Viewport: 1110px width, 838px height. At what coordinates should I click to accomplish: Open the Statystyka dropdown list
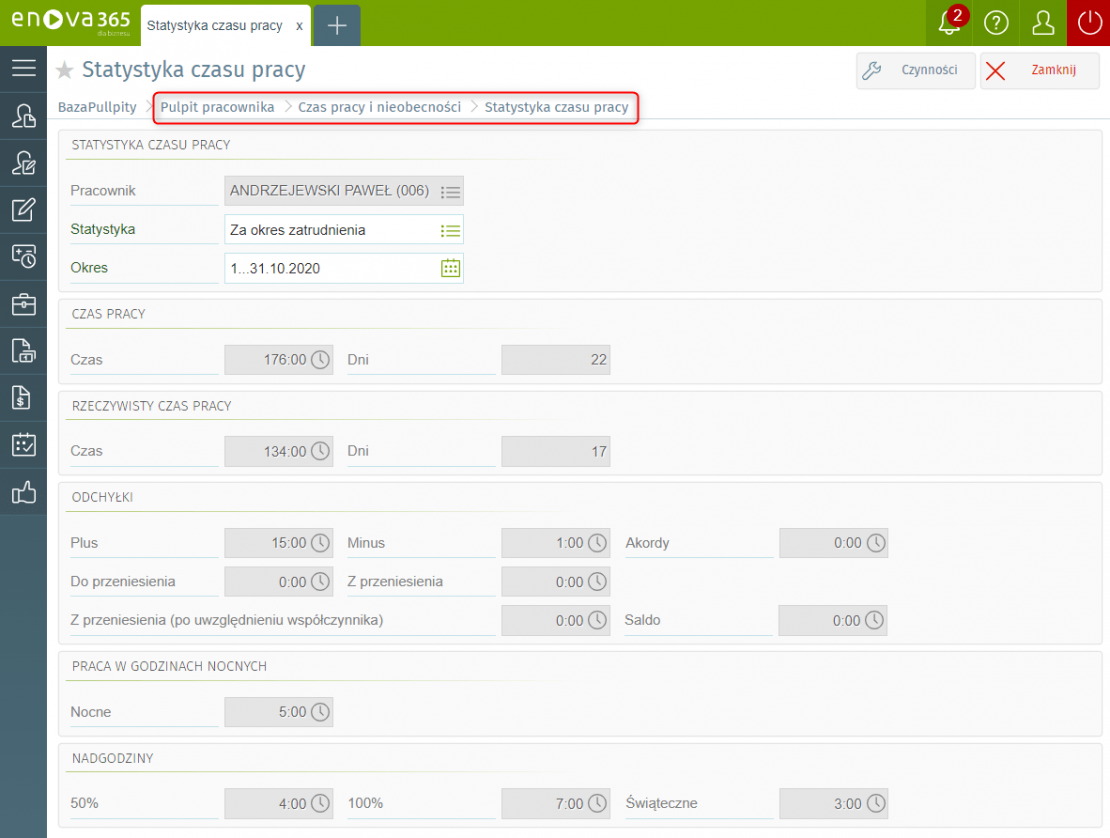450,230
